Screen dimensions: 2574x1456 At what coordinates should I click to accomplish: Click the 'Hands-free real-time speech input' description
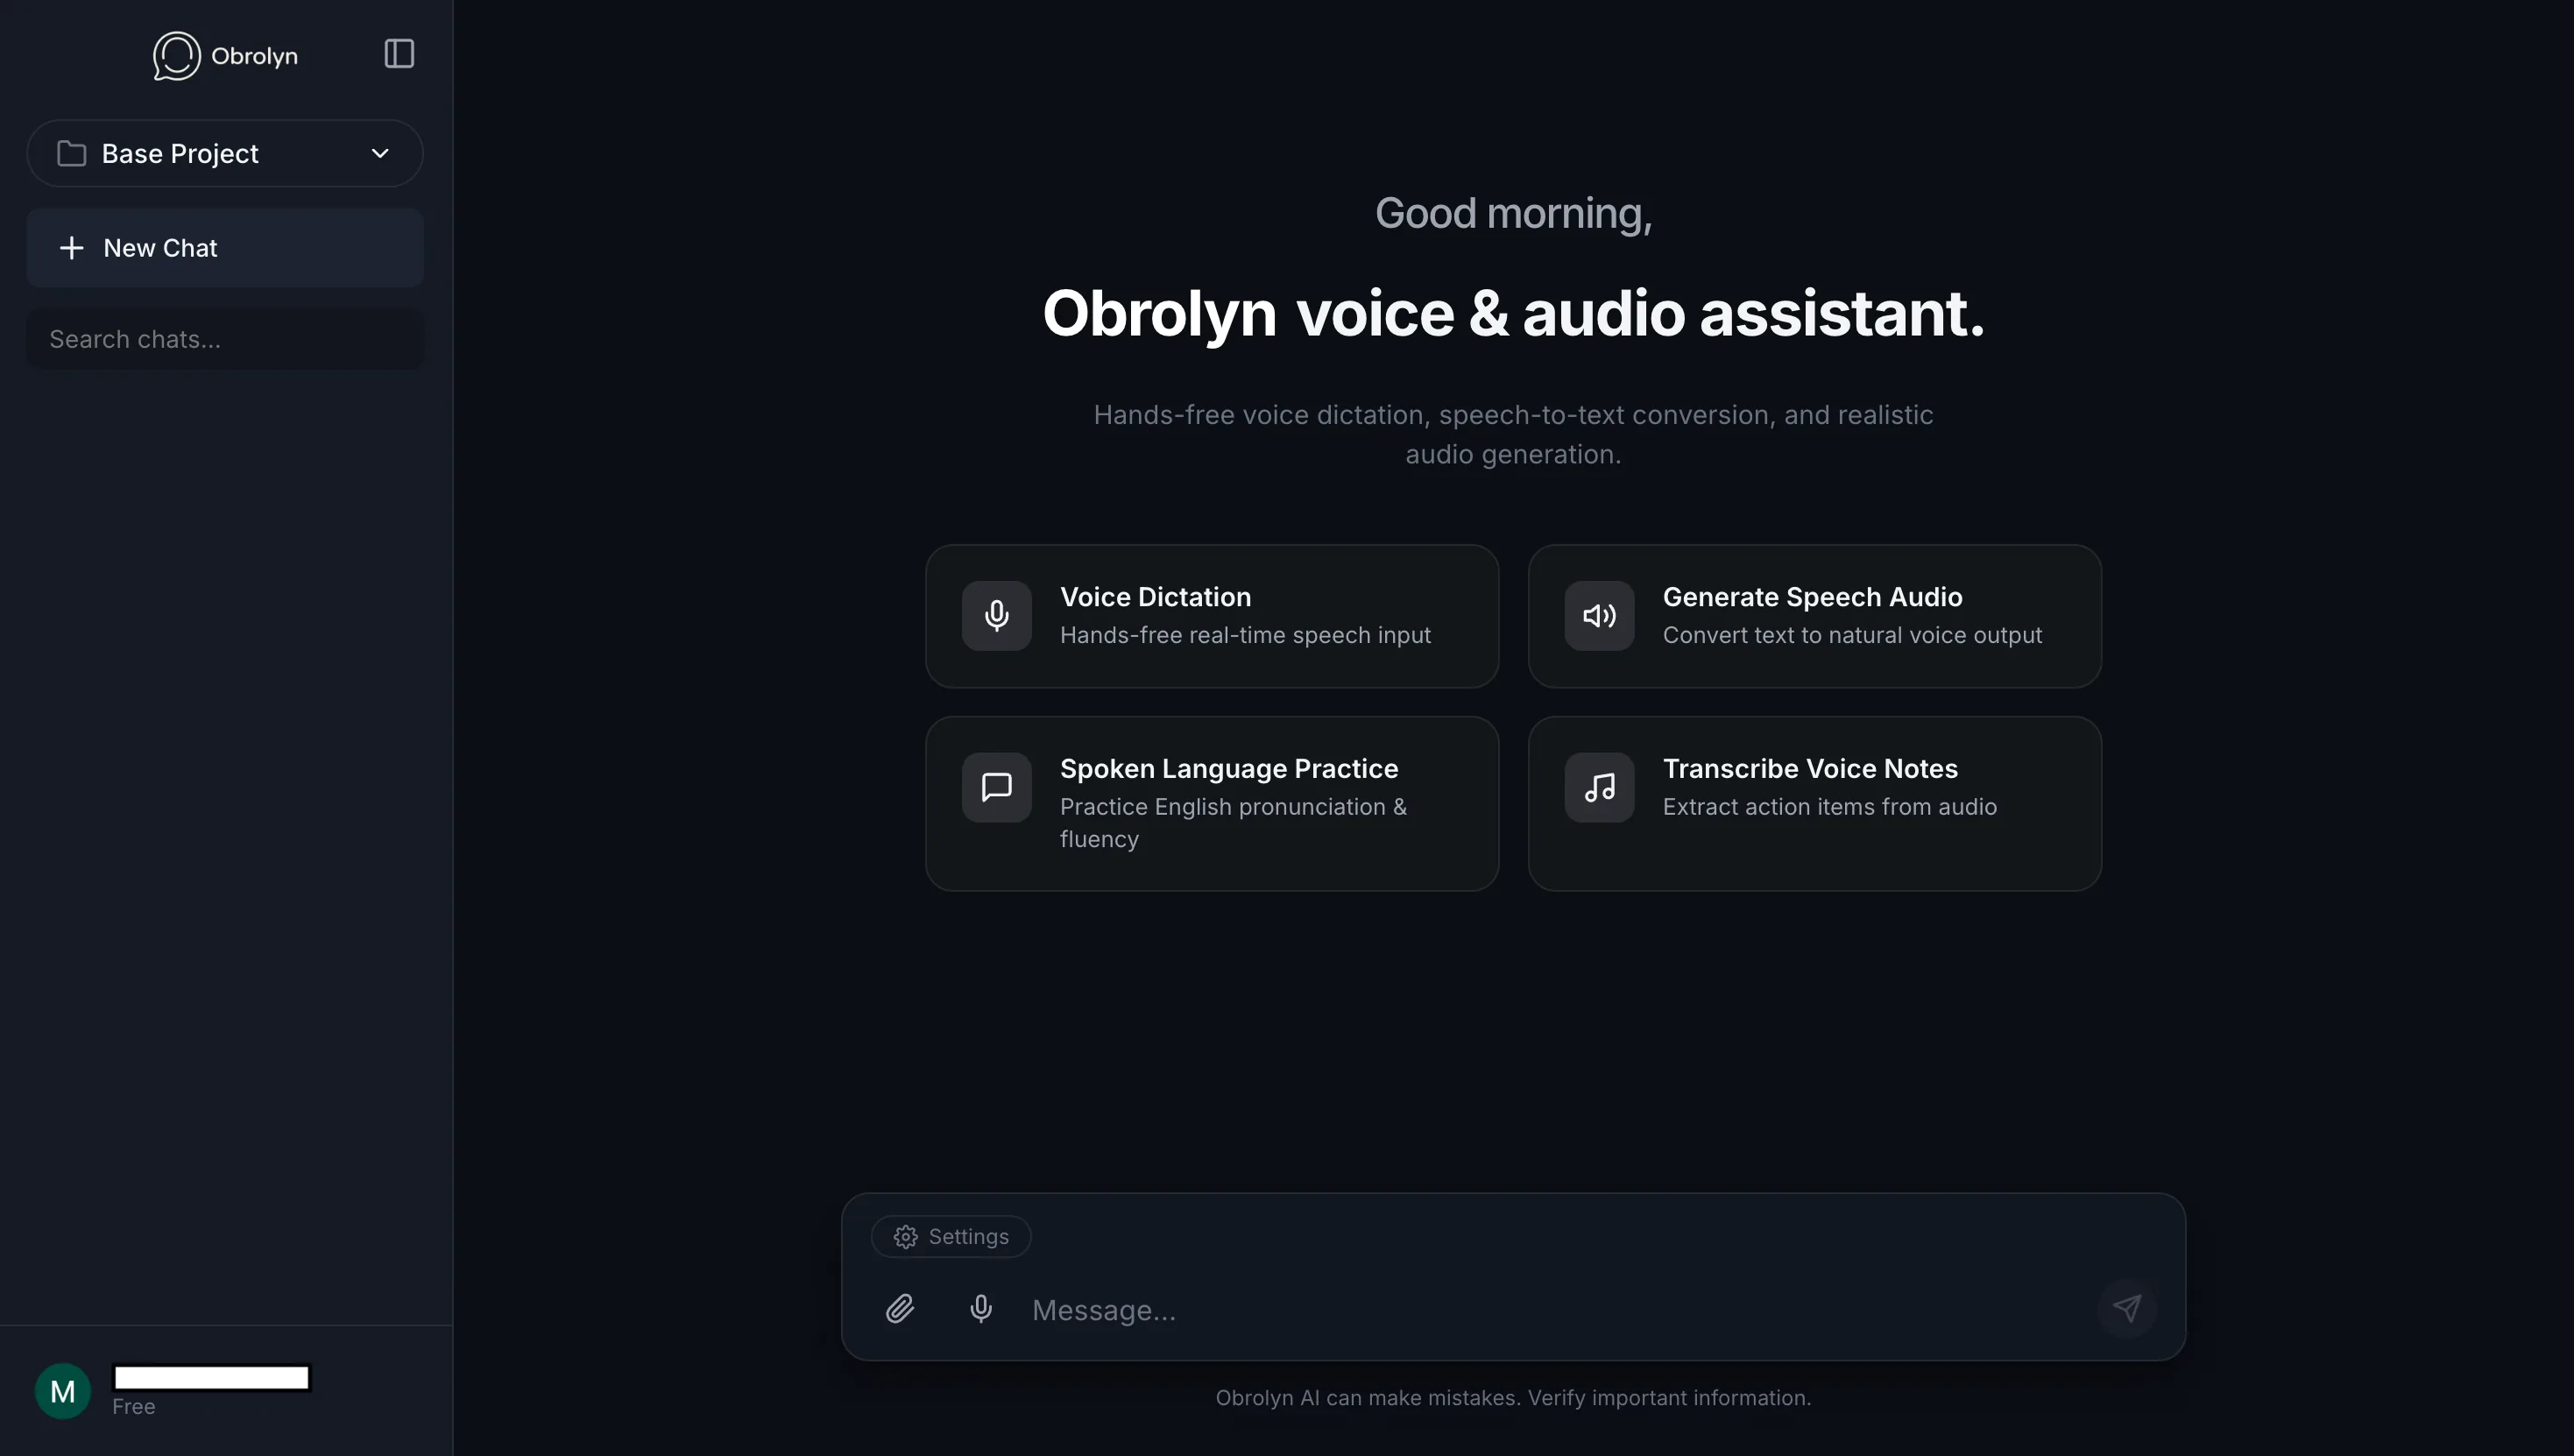[x=1245, y=635]
